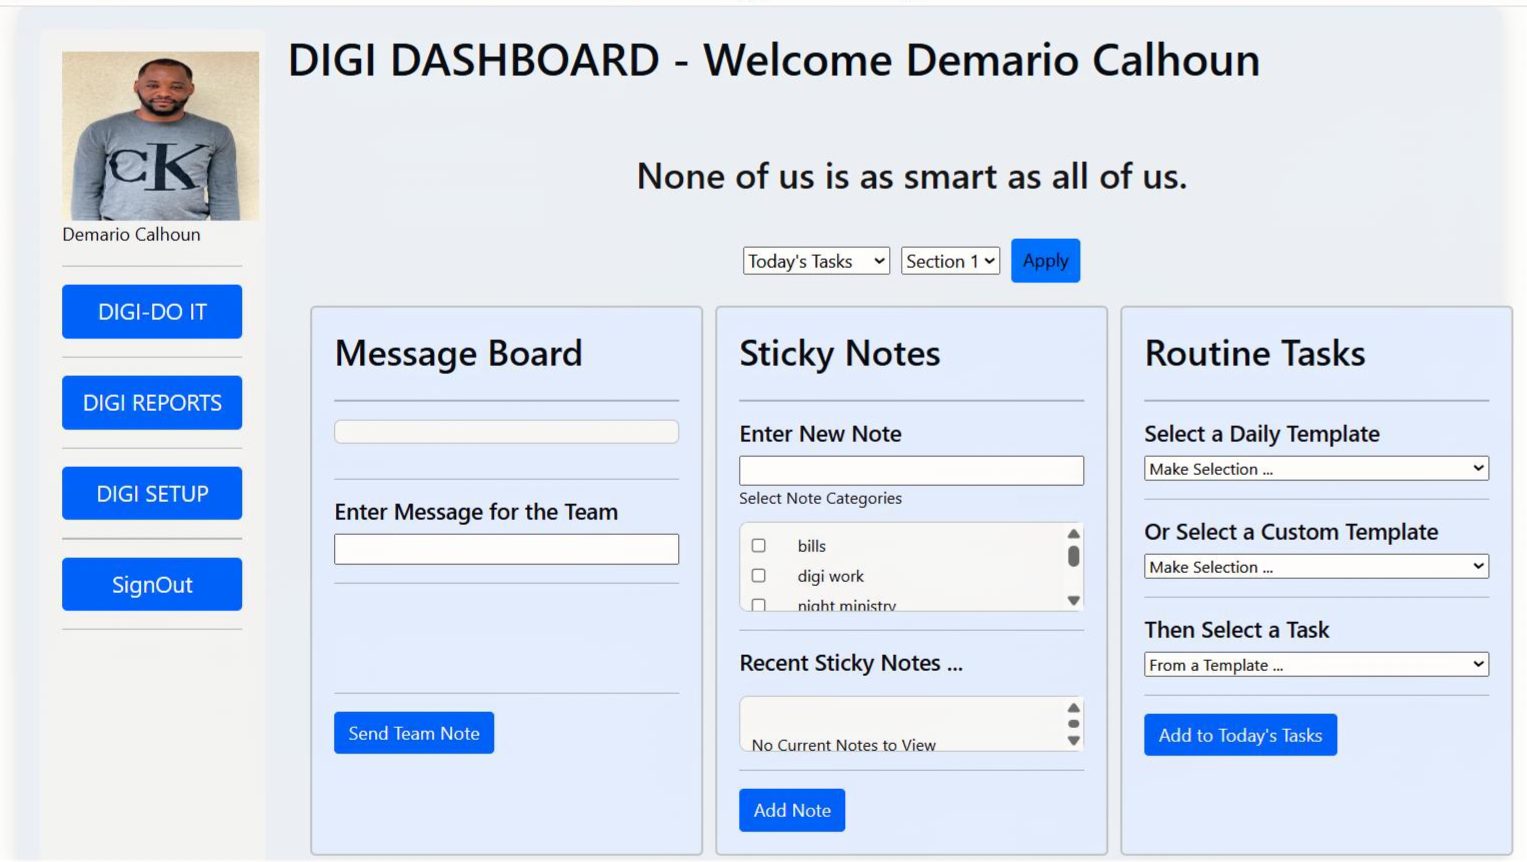Apply the selected task filter
The image size is (1527, 862).
point(1045,260)
